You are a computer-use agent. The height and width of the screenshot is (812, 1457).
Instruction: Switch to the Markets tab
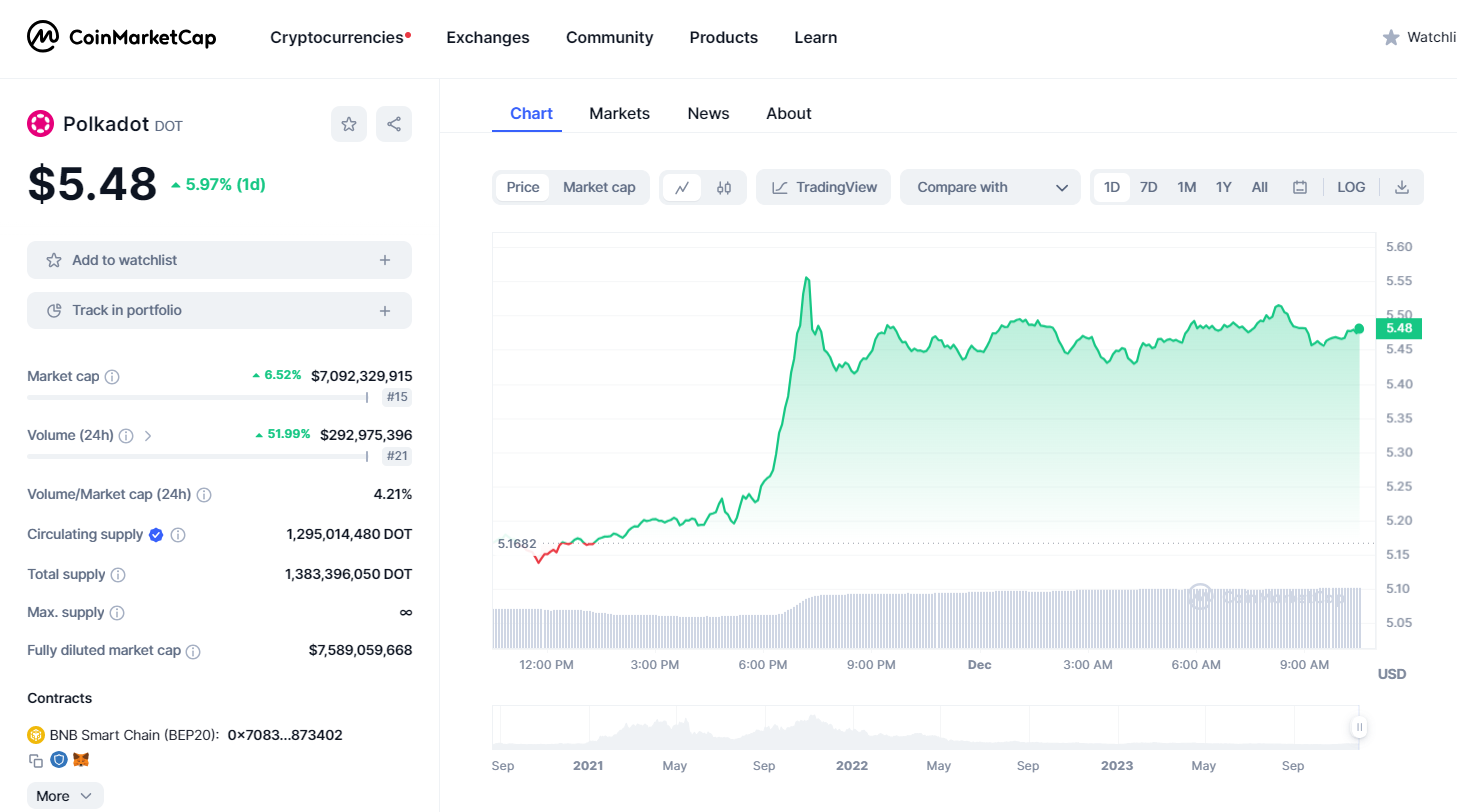620,114
